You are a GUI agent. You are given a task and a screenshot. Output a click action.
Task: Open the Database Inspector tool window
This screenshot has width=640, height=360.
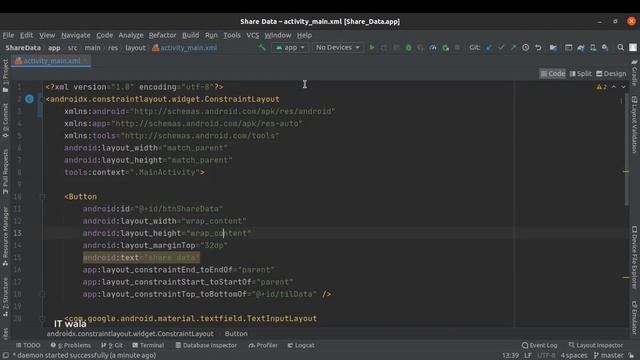click(x=206, y=345)
